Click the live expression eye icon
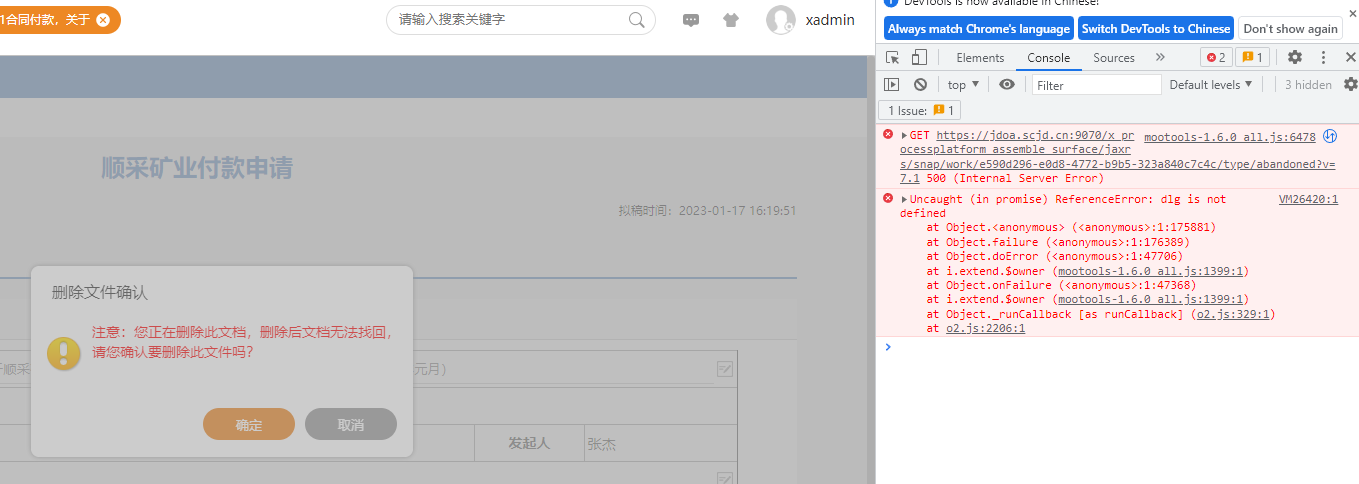The image size is (1359, 484). coord(1007,85)
